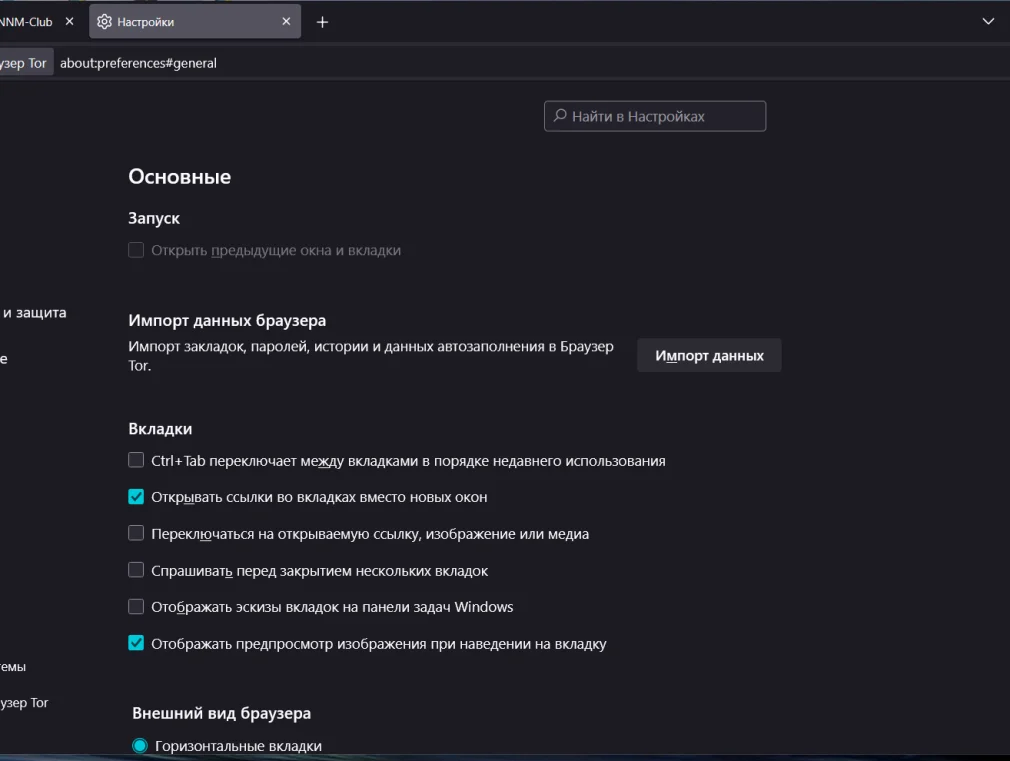Focus the Найти в Настройках search field
1010x761 pixels.
coord(655,116)
